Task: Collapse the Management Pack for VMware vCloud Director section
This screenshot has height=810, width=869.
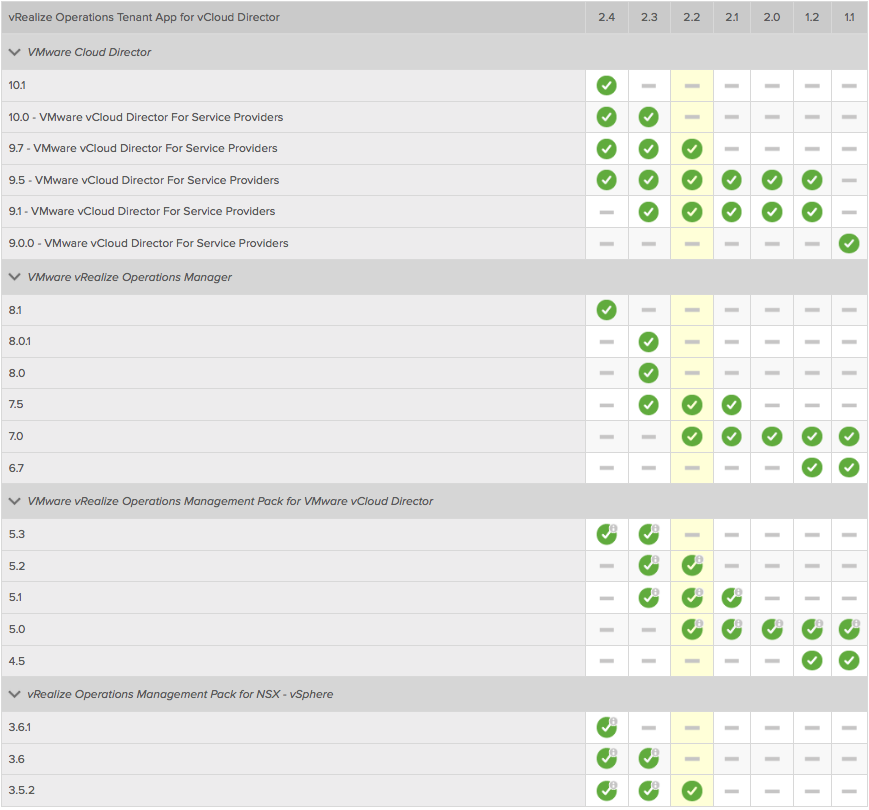Action: tap(15, 501)
